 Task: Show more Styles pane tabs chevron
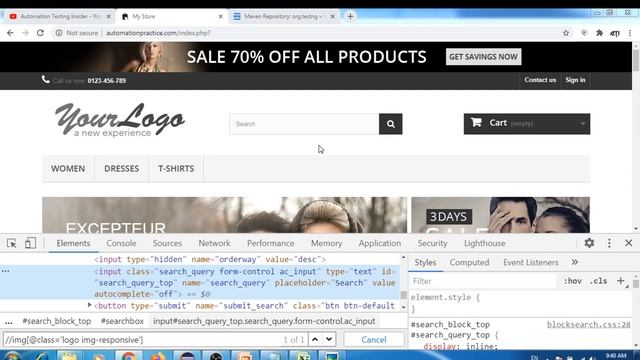(x=575, y=262)
